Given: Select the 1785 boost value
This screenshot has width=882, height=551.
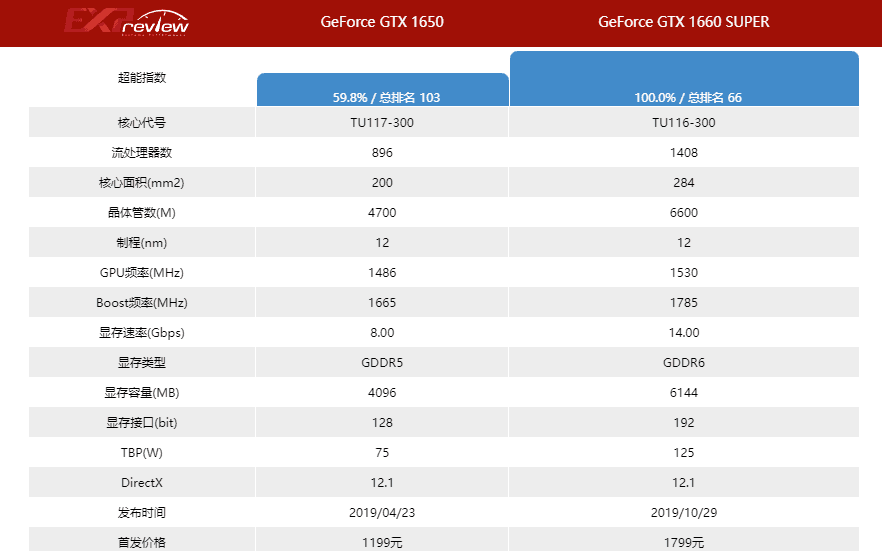Looking at the screenshot, I should pos(683,302).
